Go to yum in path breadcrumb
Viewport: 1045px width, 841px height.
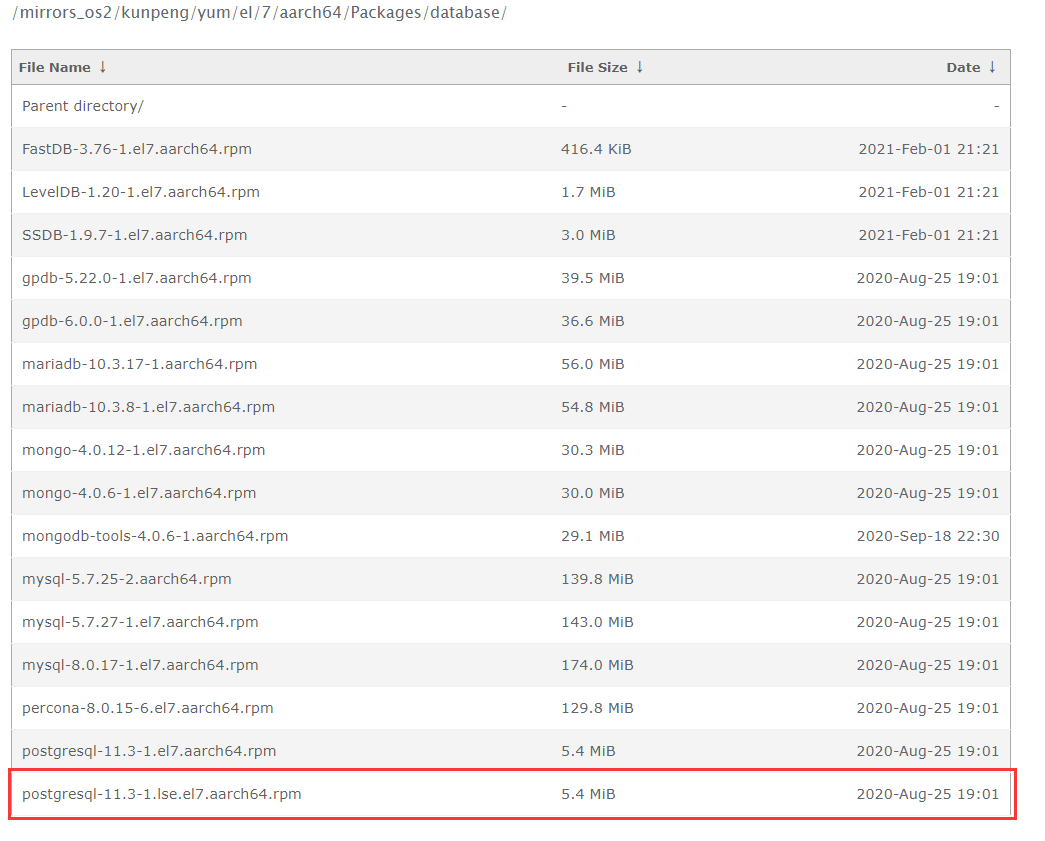coord(214,13)
